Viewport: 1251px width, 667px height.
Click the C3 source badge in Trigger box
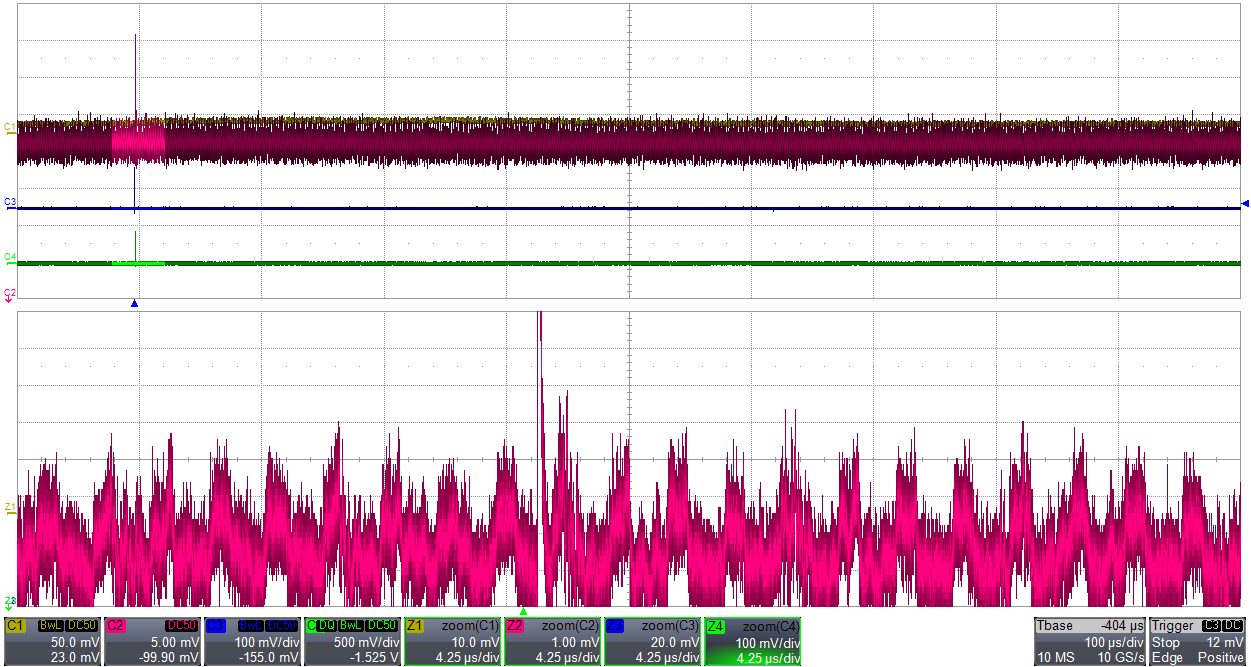[x=1210, y=626]
